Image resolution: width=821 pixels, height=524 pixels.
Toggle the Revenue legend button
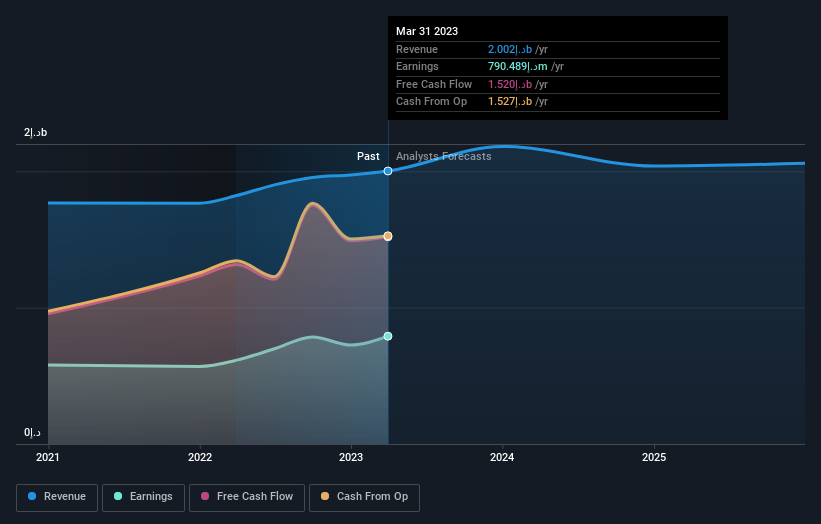tap(57, 497)
